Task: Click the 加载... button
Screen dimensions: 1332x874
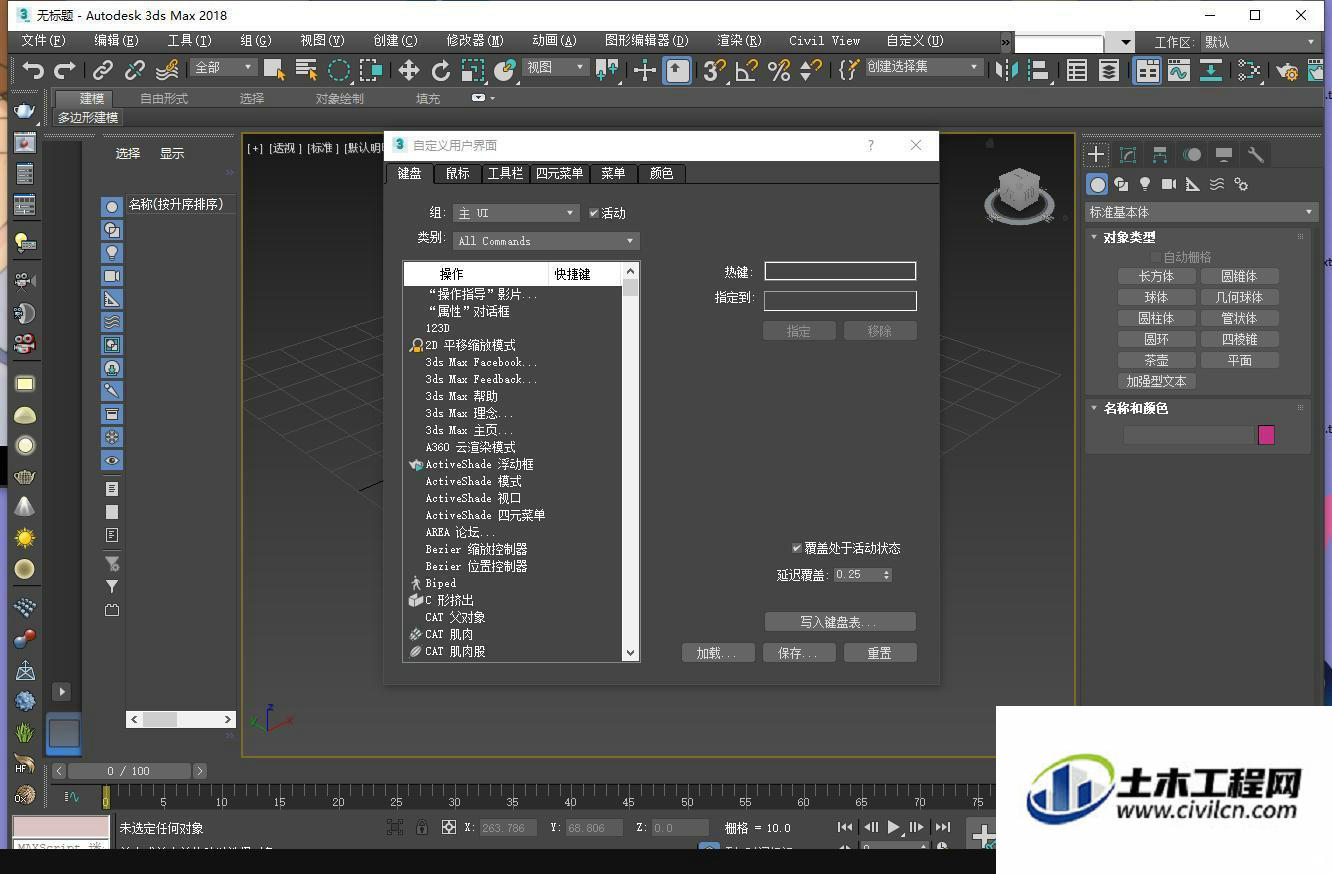Action: (x=718, y=653)
